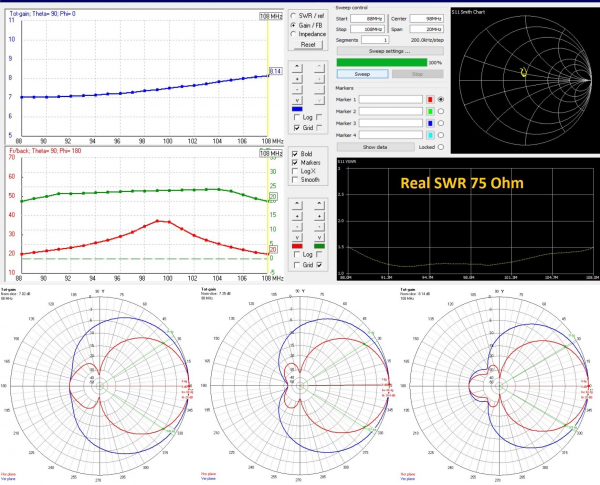Click the 'Fr/back; Theta= 90; Phi= 180' title
Viewport: 600px width, 485px height.
coord(45,151)
